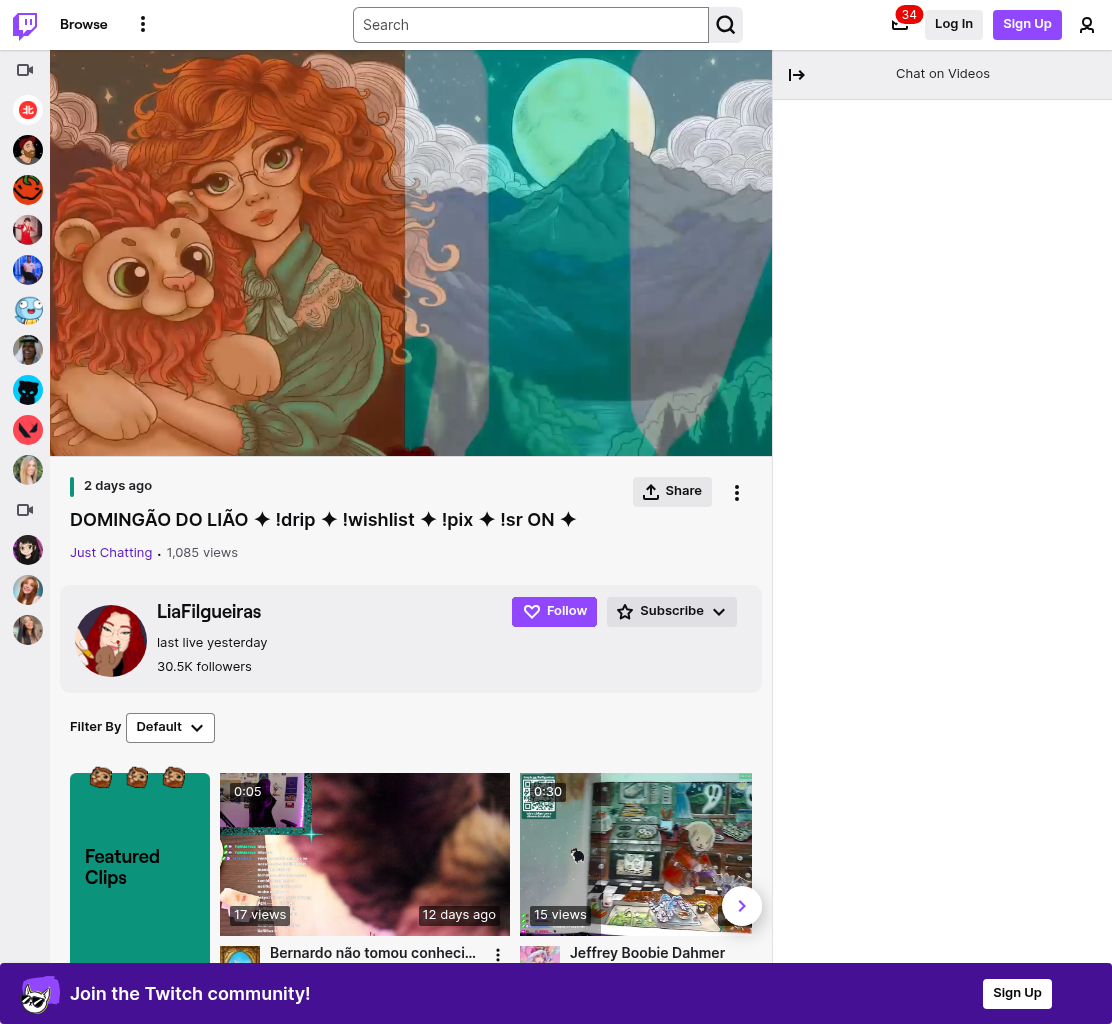Share this video
The image size is (1112, 1024).
coord(672,491)
